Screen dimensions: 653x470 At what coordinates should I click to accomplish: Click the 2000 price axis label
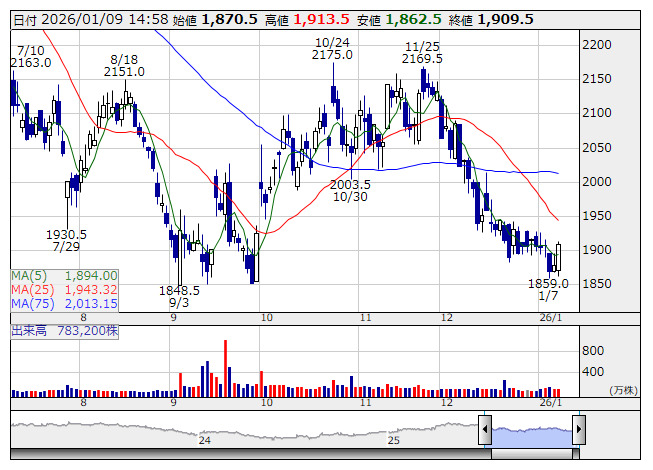(597, 182)
